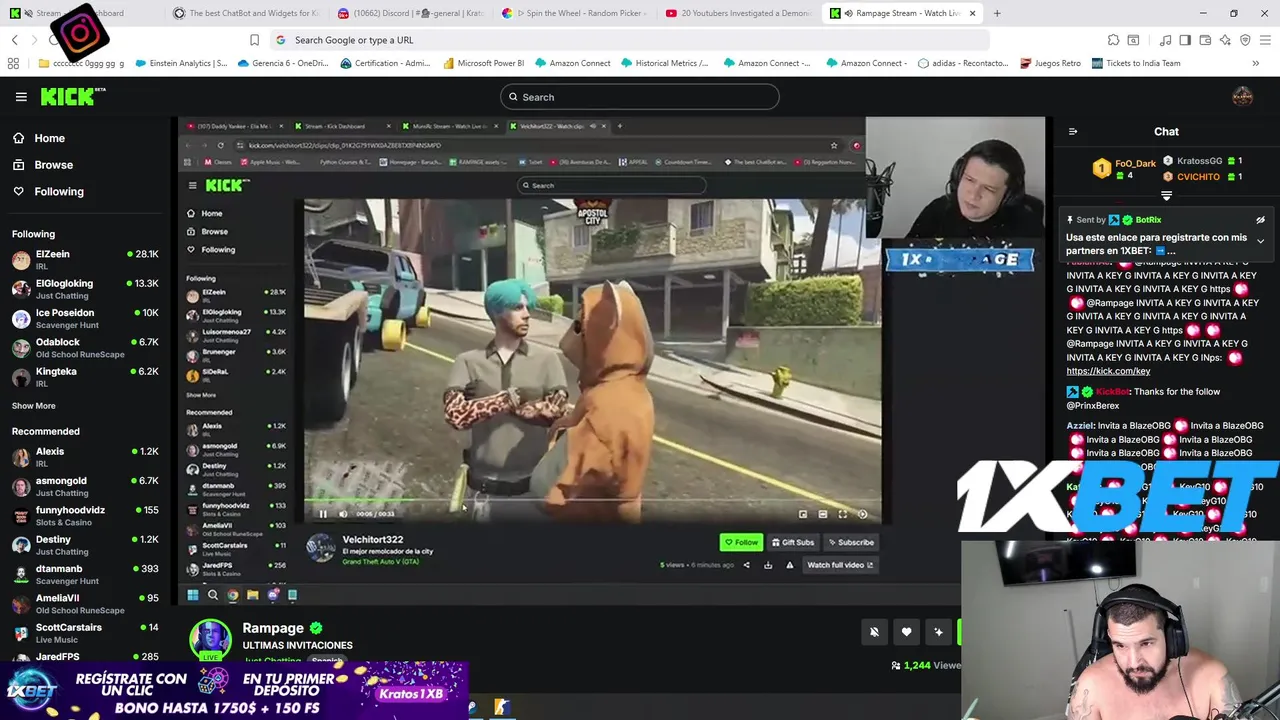Open AmeliaVII recommended channel
The height and width of the screenshot is (720, 1280).
tap(85, 603)
